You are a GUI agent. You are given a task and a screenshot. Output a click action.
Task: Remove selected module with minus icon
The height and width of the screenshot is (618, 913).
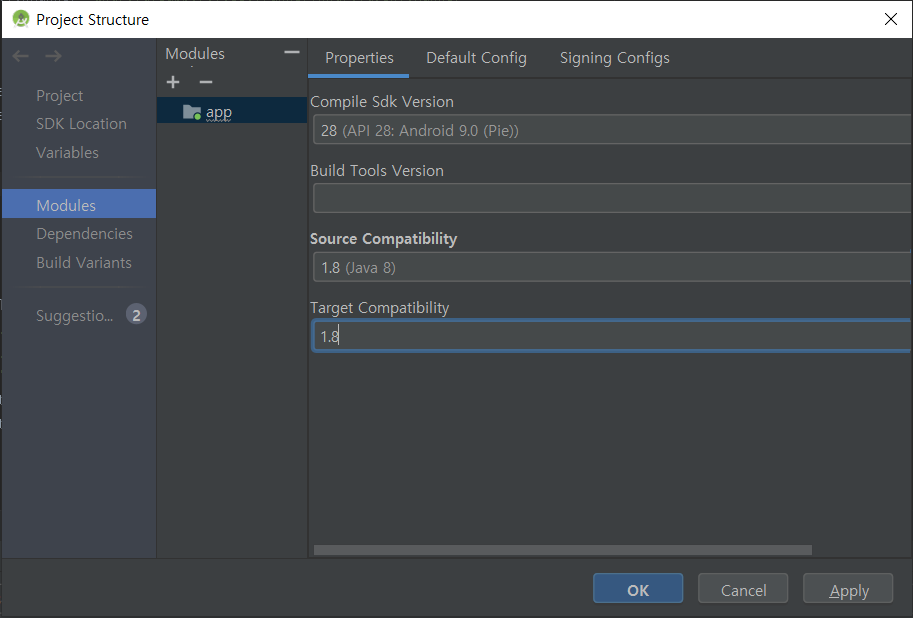point(206,82)
